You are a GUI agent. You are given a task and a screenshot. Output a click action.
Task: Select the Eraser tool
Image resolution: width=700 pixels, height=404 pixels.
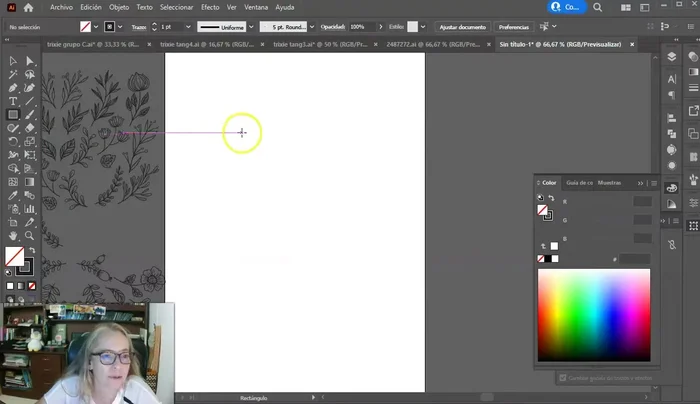pos(29,128)
